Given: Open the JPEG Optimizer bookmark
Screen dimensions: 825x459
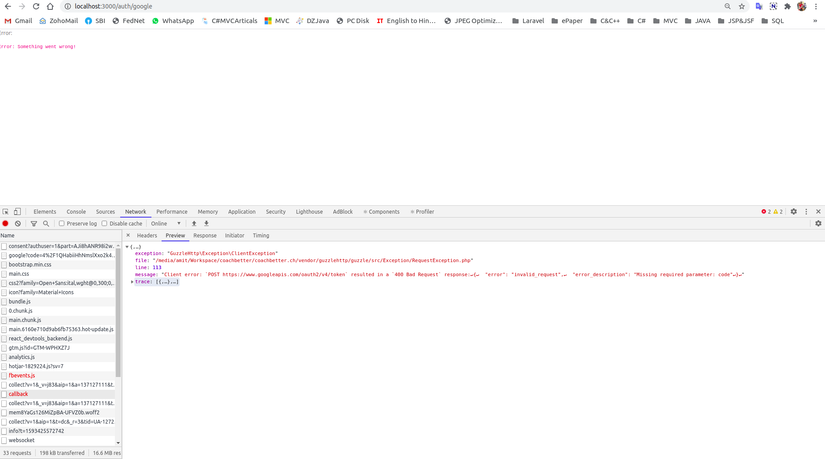Looking at the screenshot, I should 474,21.
